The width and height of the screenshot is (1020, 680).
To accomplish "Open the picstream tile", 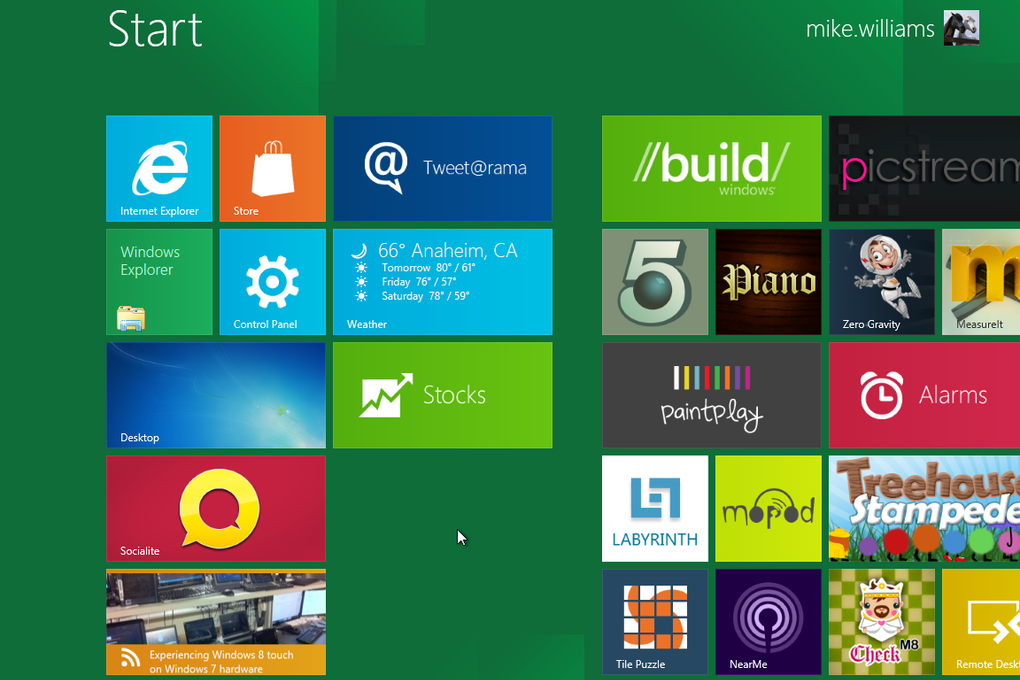I will click(x=924, y=169).
